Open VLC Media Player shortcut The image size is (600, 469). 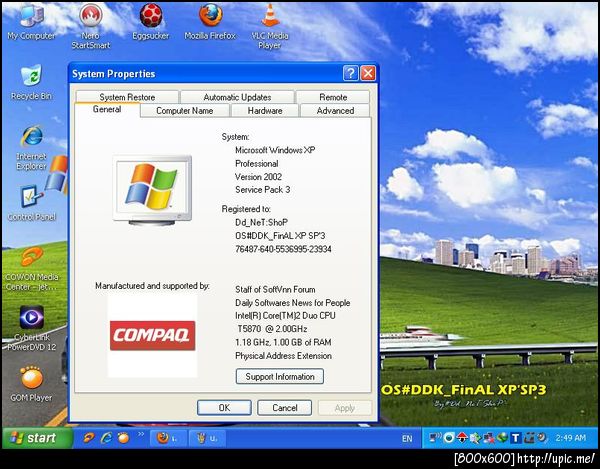pos(270,27)
